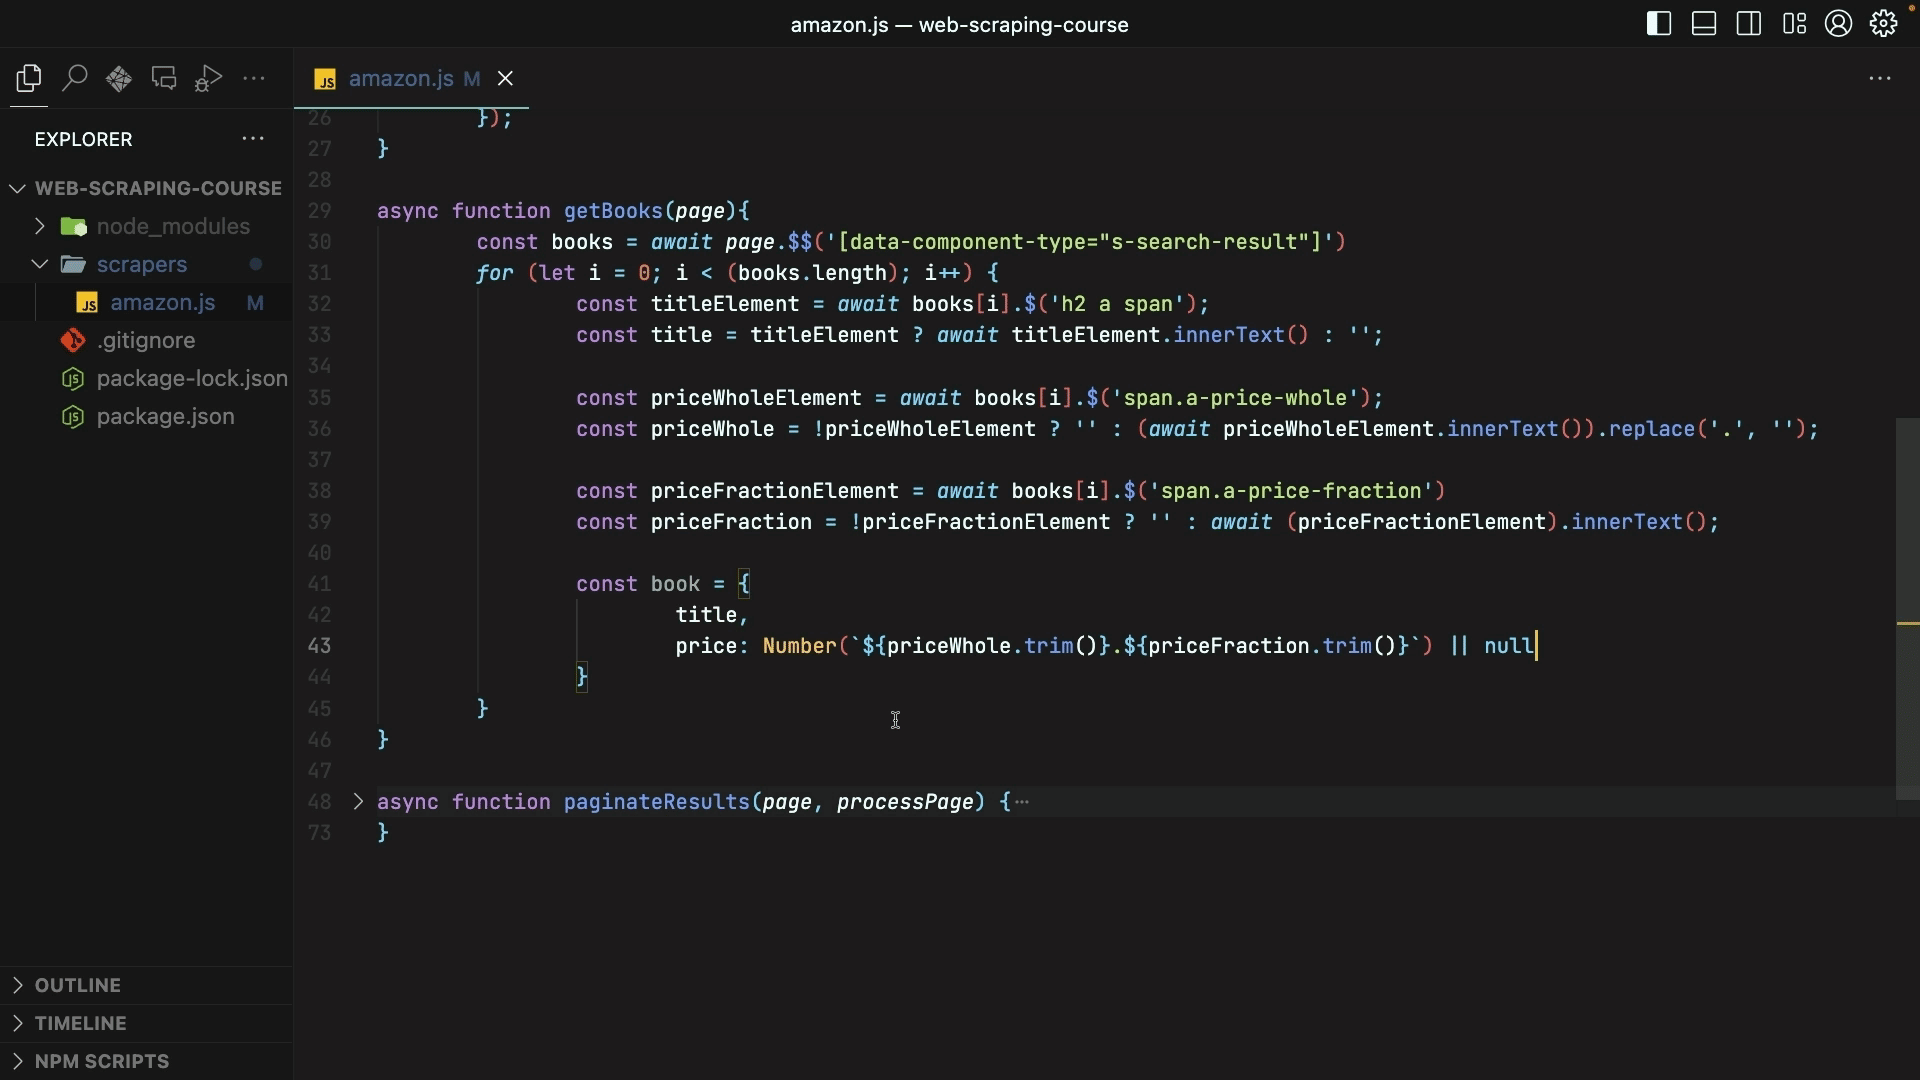Click the JS icon on amazon.js tab
The width and height of the screenshot is (1920, 1080).
click(x=325, y=79)
